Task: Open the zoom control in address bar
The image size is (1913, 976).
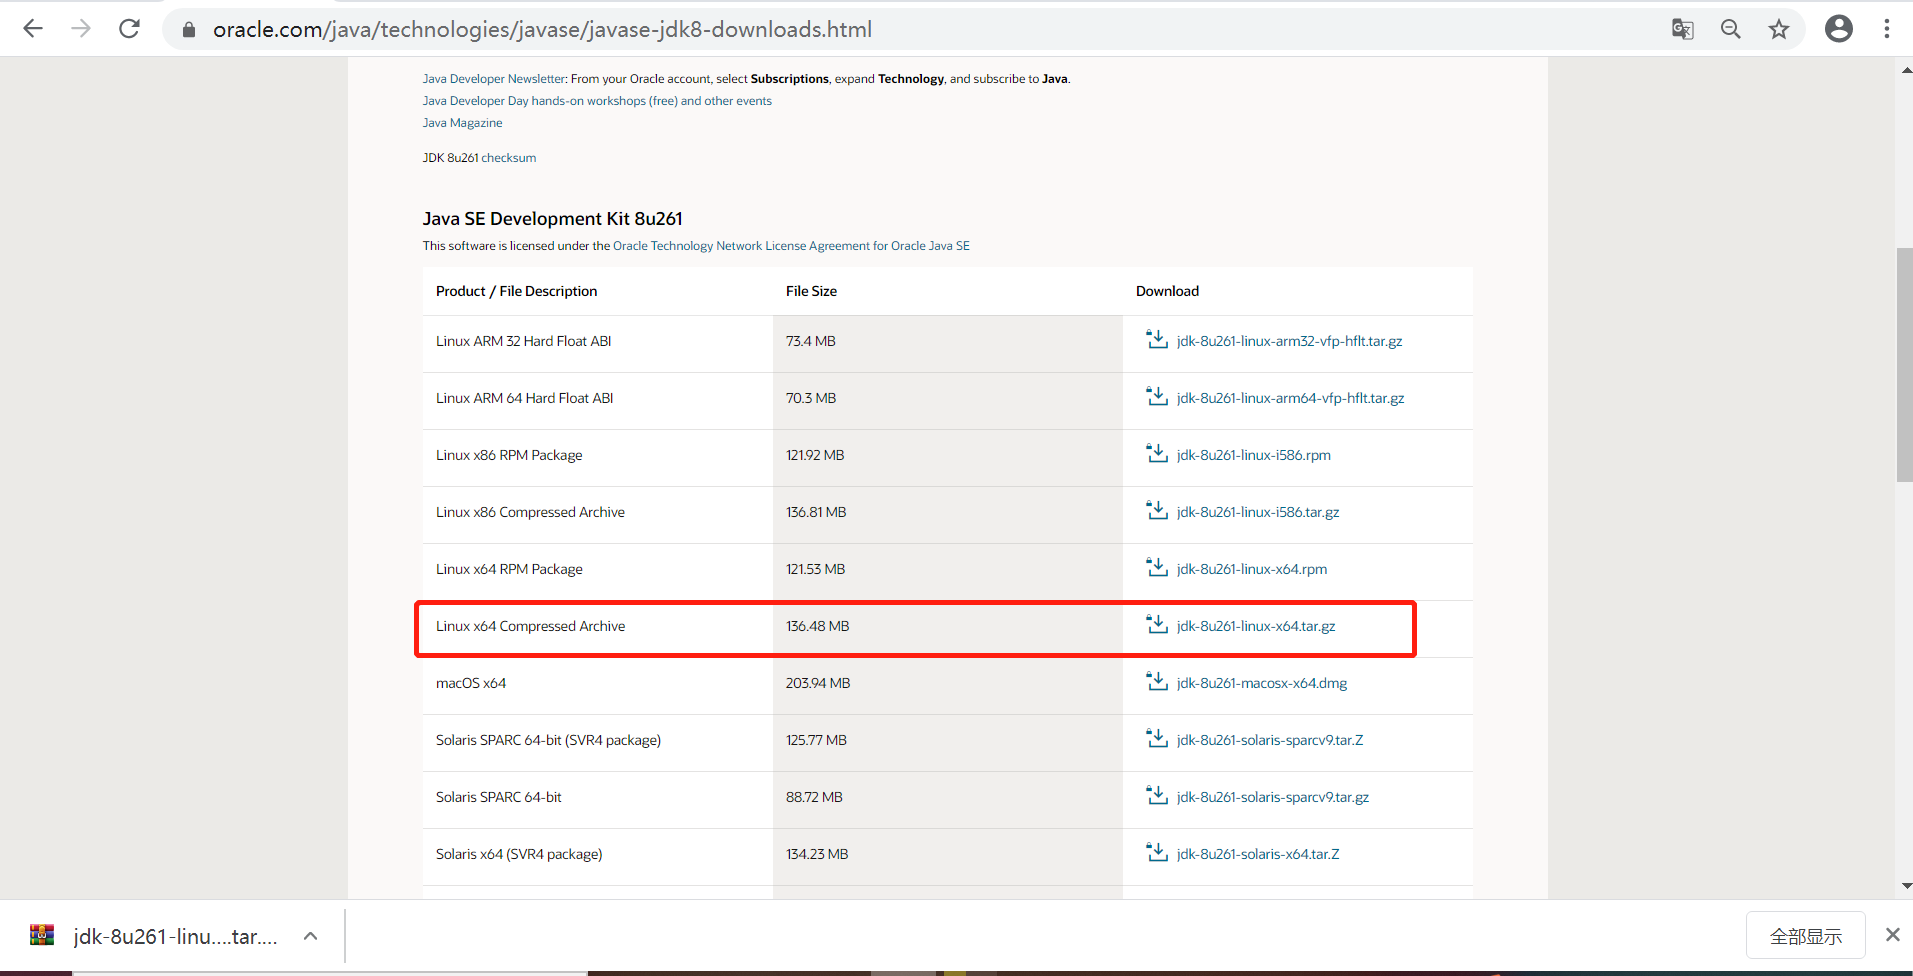Action: pyautogui.click(x=1731, y=29)
